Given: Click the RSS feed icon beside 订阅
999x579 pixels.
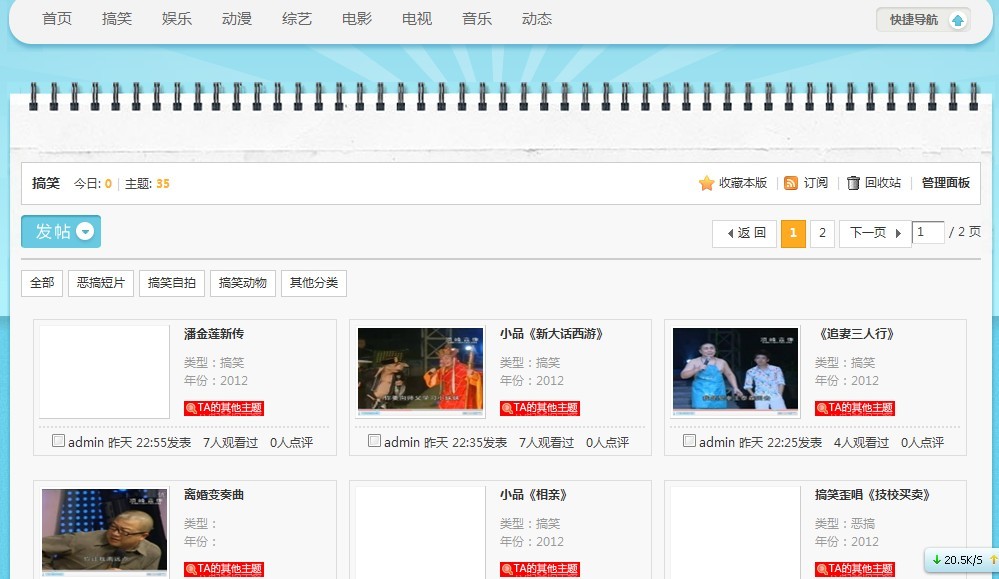Looking at the screenshot, I should pos(791,183).
